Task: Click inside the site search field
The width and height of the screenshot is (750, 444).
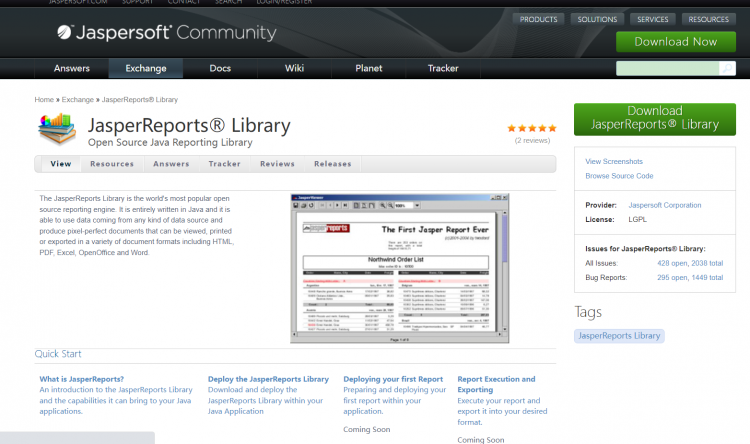Action: tap(668, 68)
